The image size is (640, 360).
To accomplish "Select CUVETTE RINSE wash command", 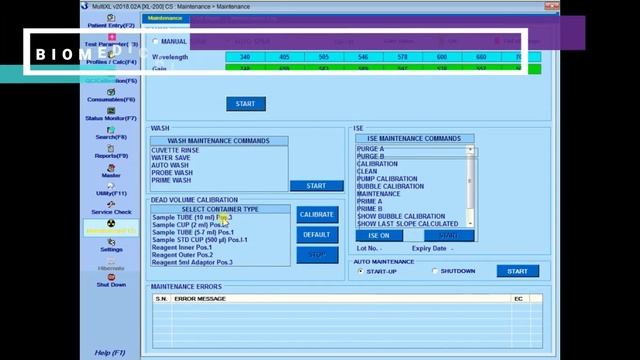I will (176, 150).
